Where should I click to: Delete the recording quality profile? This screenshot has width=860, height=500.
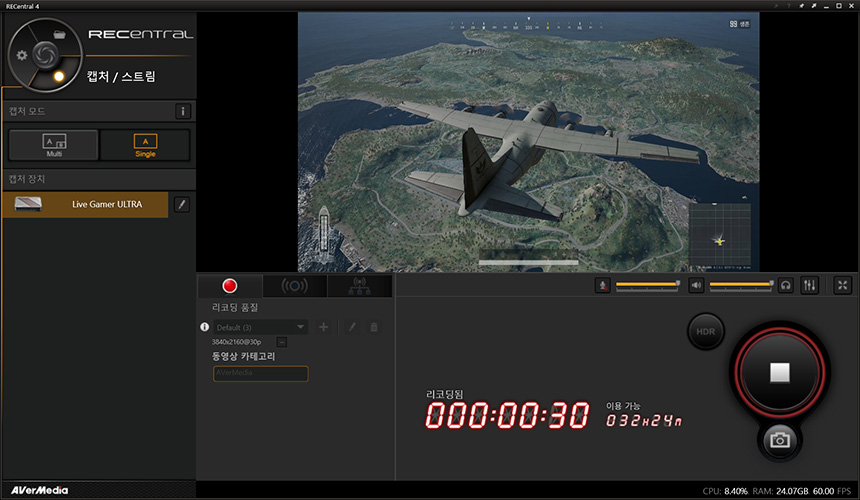(x=374, y=327)
